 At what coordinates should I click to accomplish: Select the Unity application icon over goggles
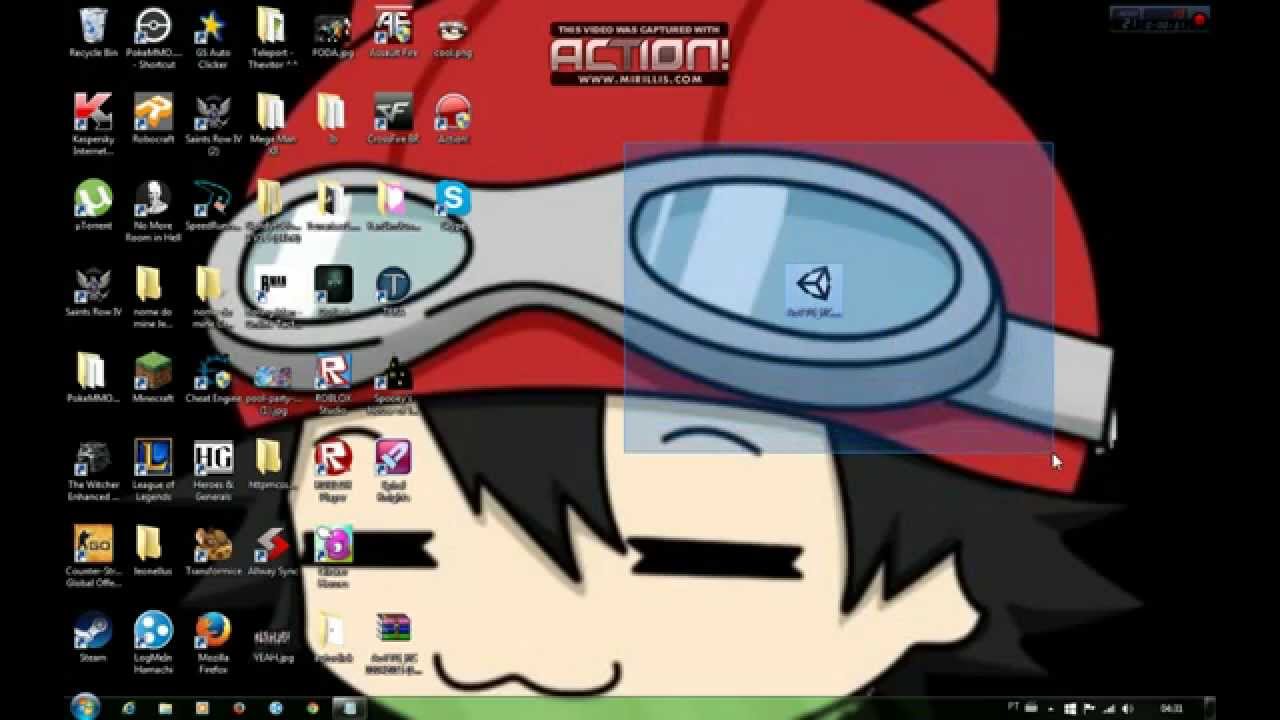(x=813, y=292)
